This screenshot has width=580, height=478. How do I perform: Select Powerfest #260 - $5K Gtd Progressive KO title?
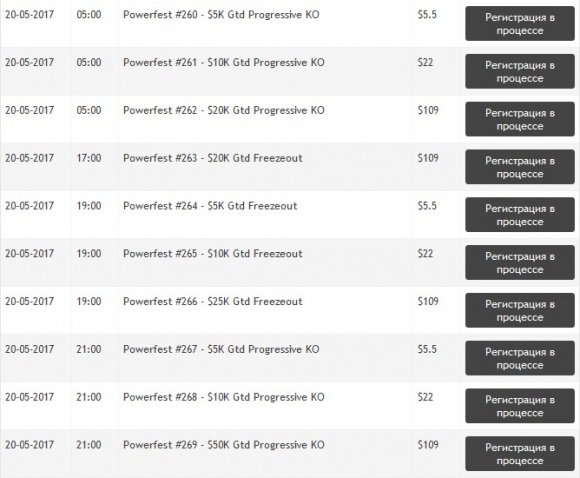221,15
